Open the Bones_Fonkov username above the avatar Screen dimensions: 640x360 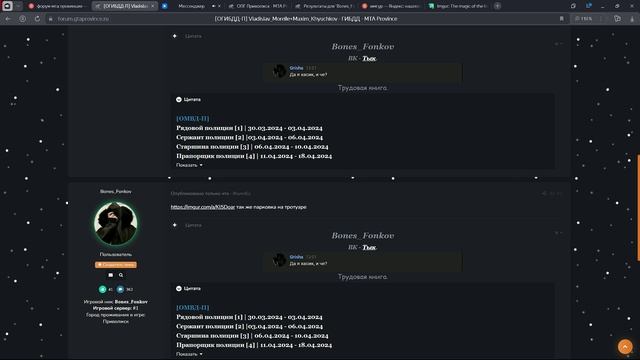[x=116, y=191]
